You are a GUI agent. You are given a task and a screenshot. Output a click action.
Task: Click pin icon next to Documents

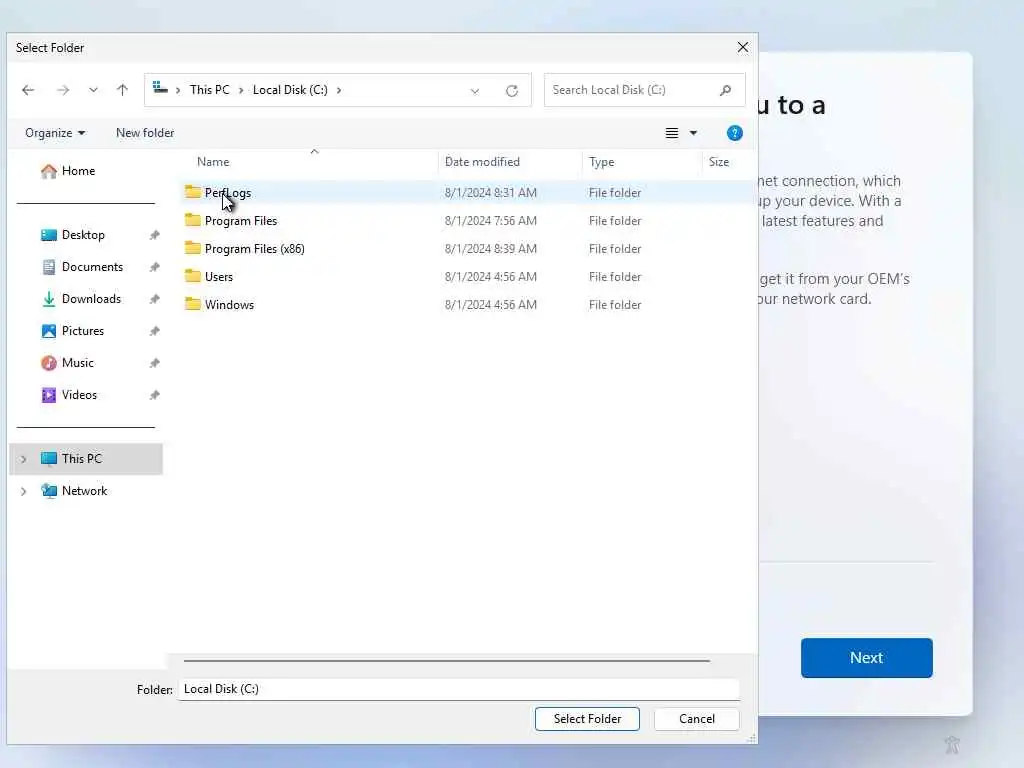(x=155, y=267)
